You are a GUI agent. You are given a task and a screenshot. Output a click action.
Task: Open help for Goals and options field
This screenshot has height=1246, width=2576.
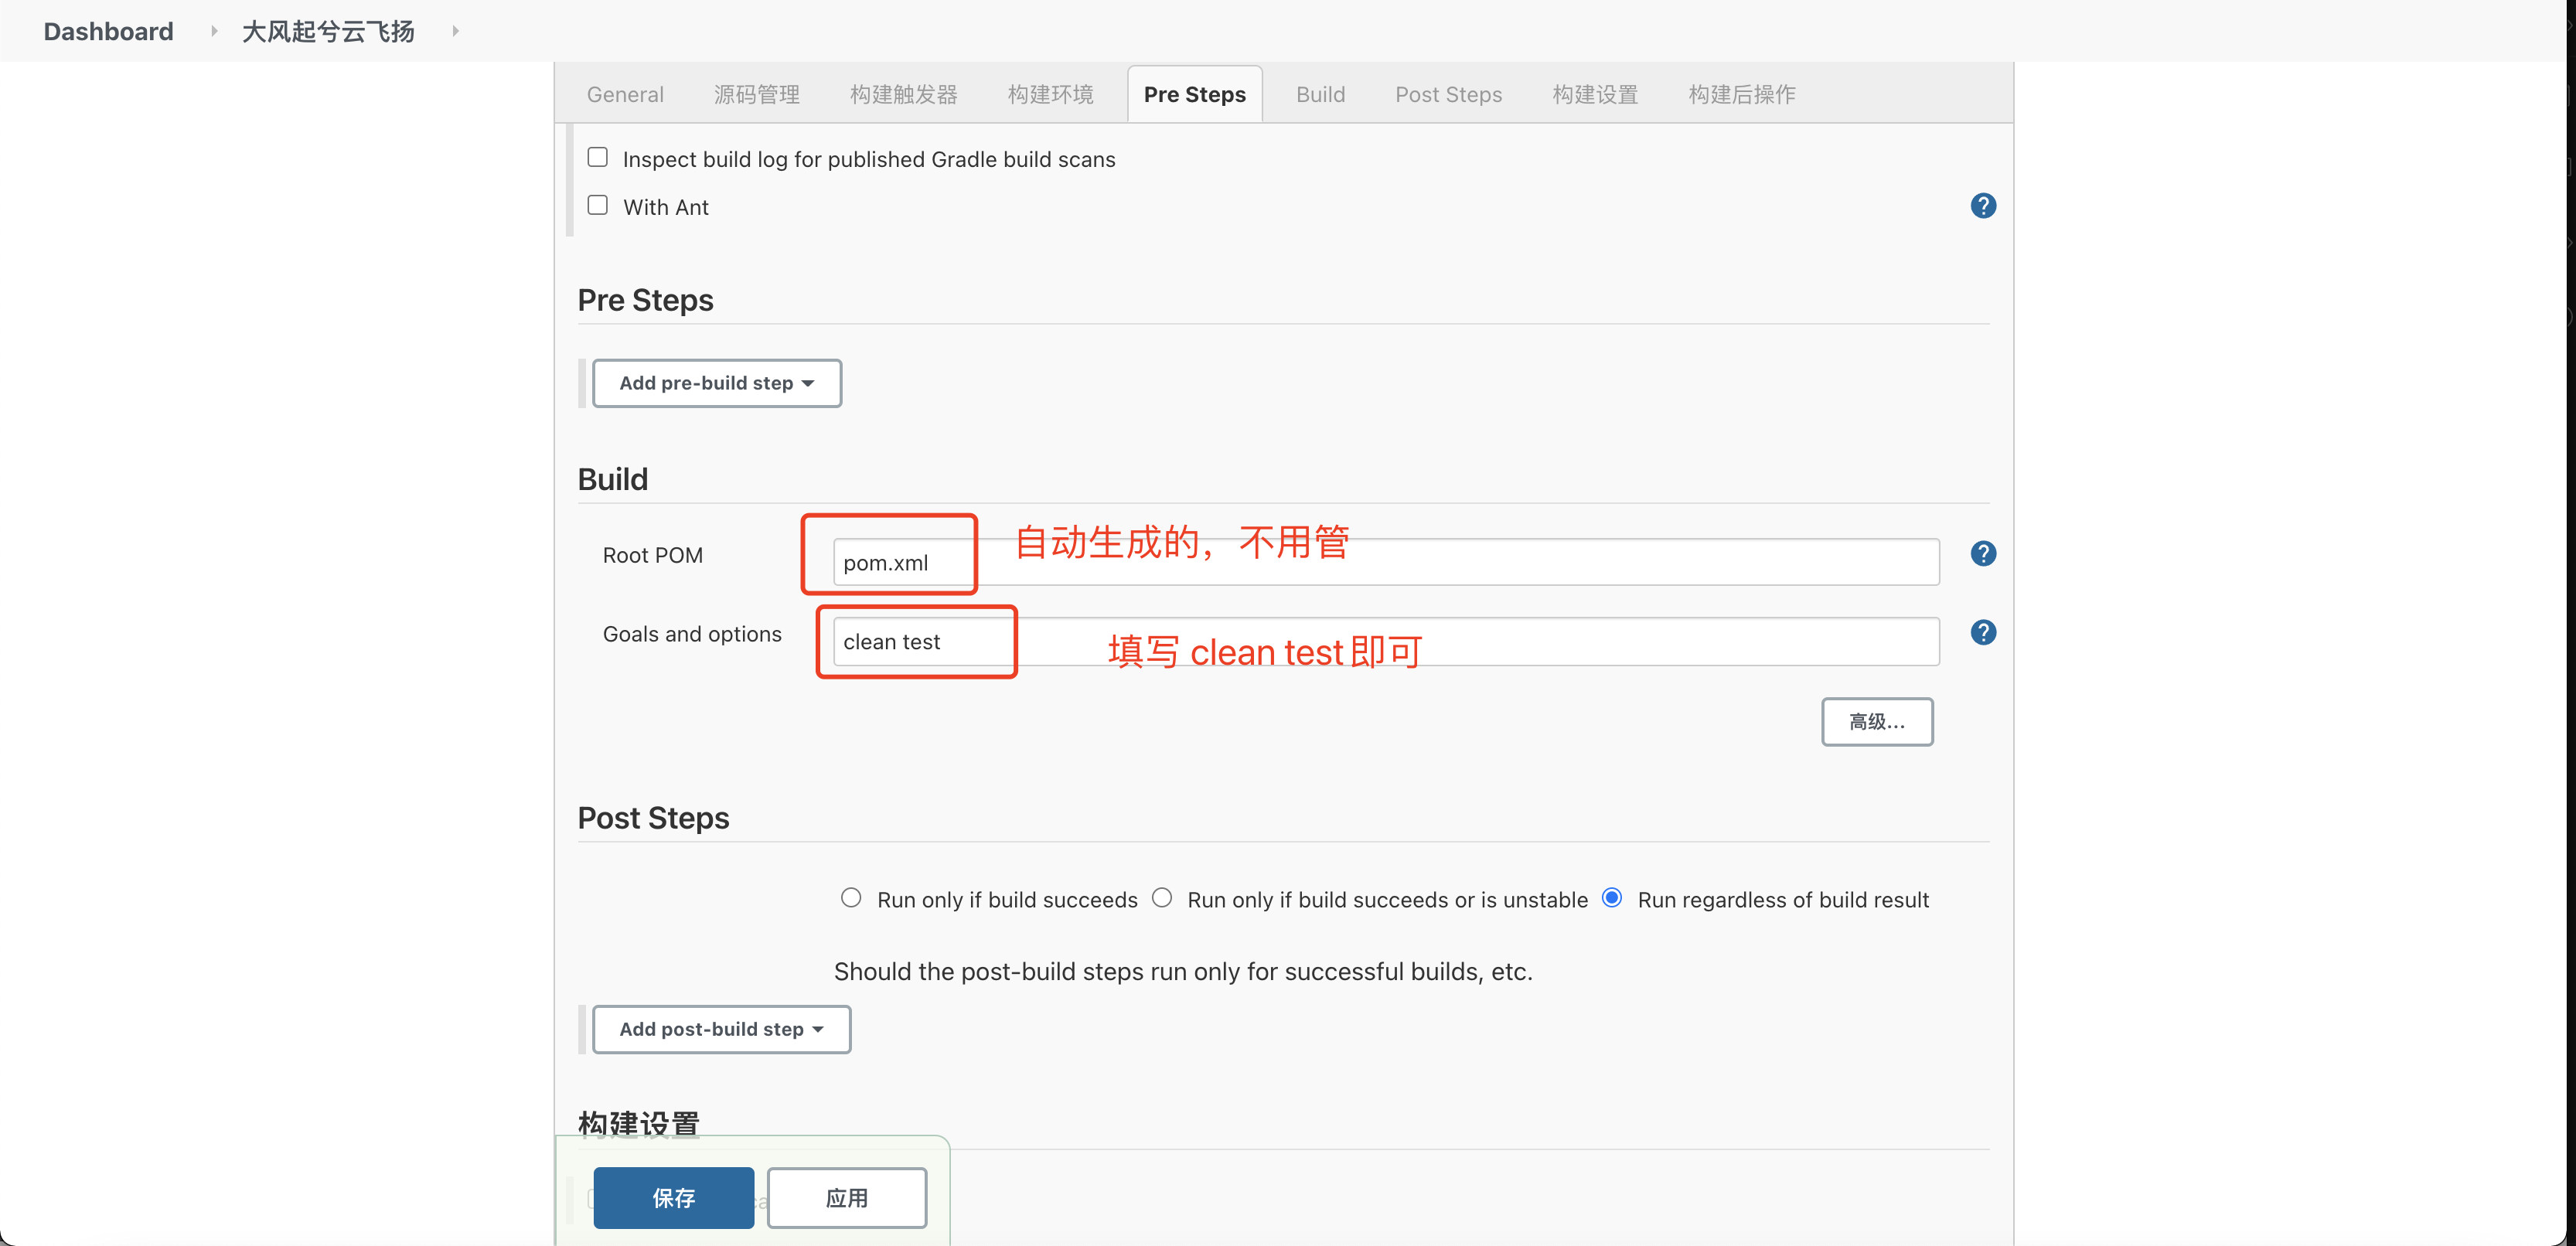pos(1983,632)
